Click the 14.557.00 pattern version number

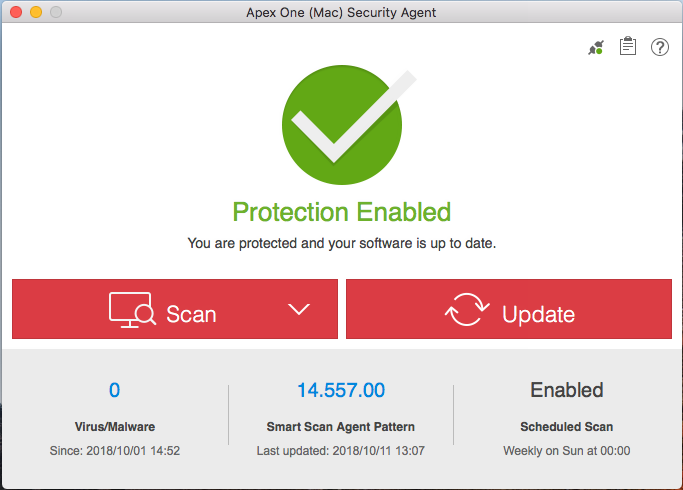[x=341, y=390]
